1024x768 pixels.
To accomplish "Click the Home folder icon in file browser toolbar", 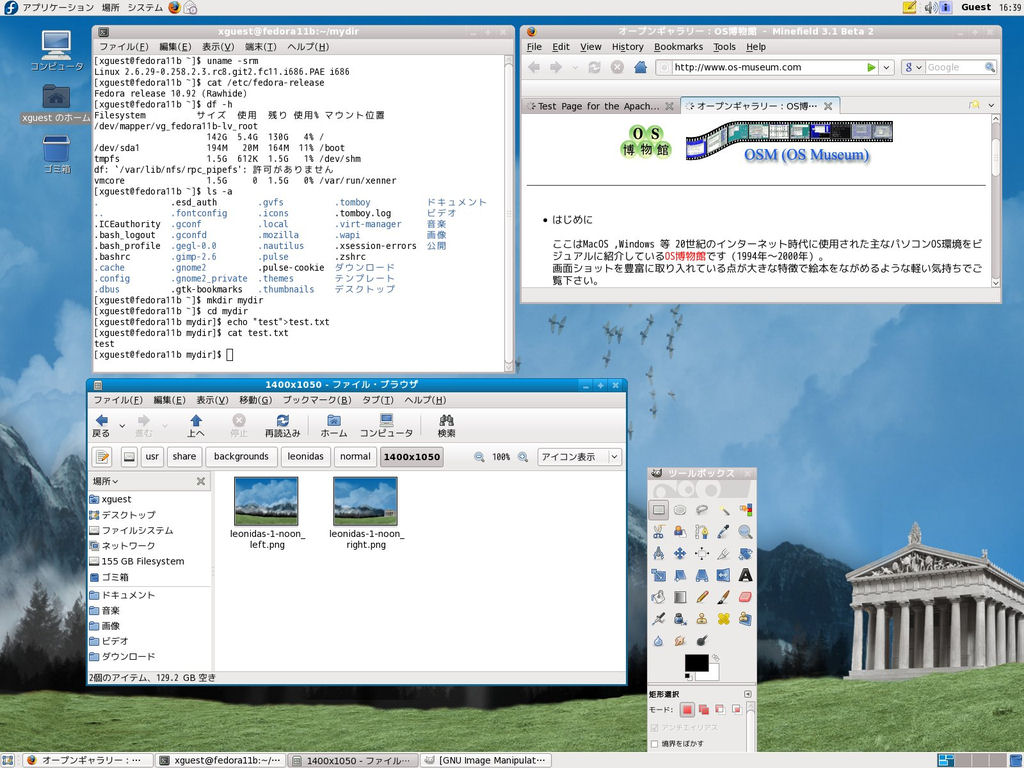I will tap(334, 425).
